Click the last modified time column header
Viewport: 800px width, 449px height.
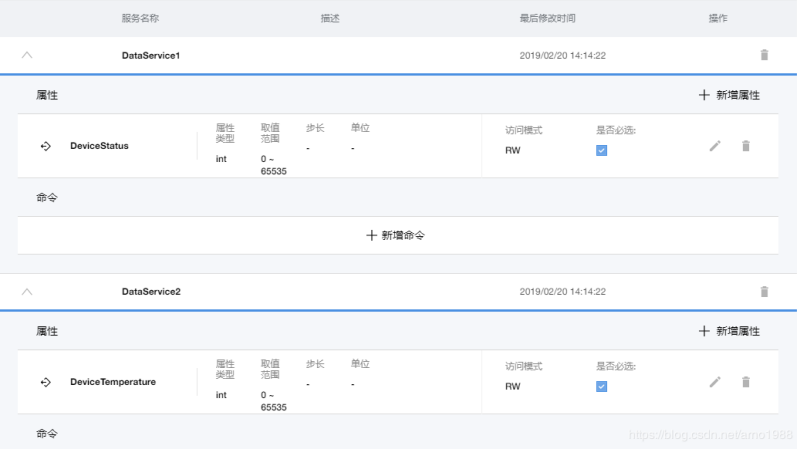[x=548, y=18]
